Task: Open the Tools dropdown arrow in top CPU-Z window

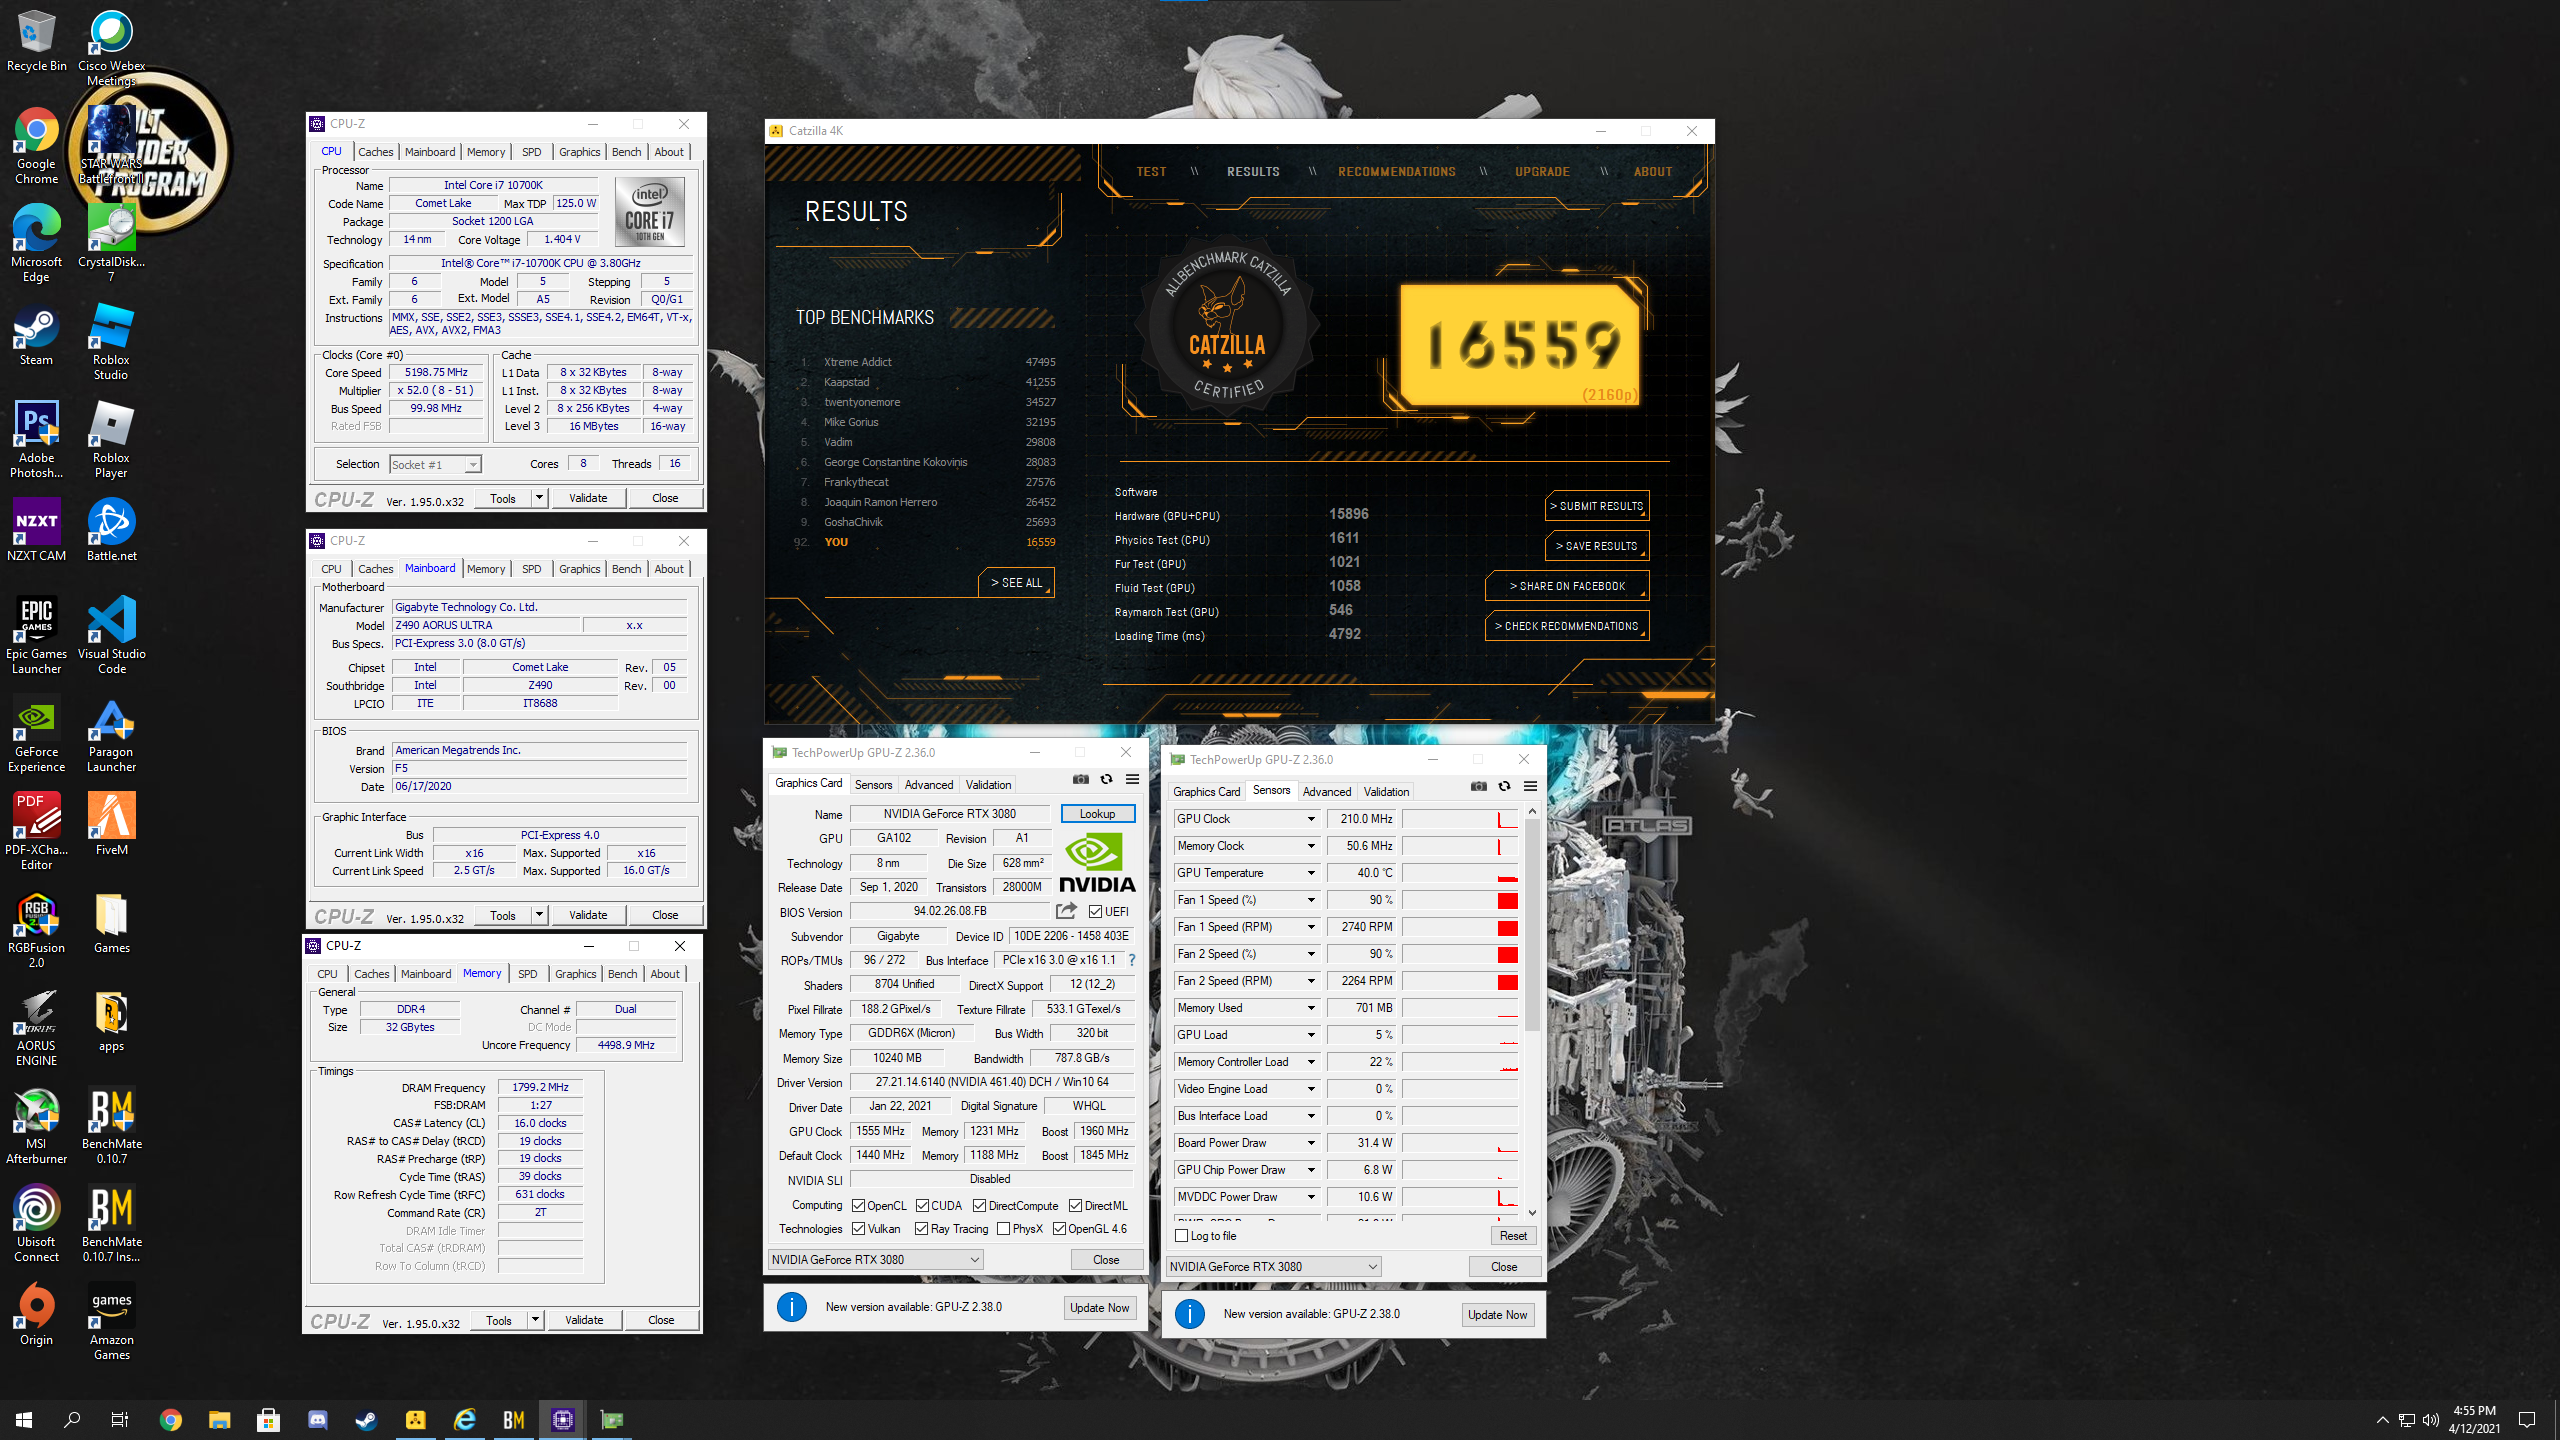Action: [x=539, y=497]
